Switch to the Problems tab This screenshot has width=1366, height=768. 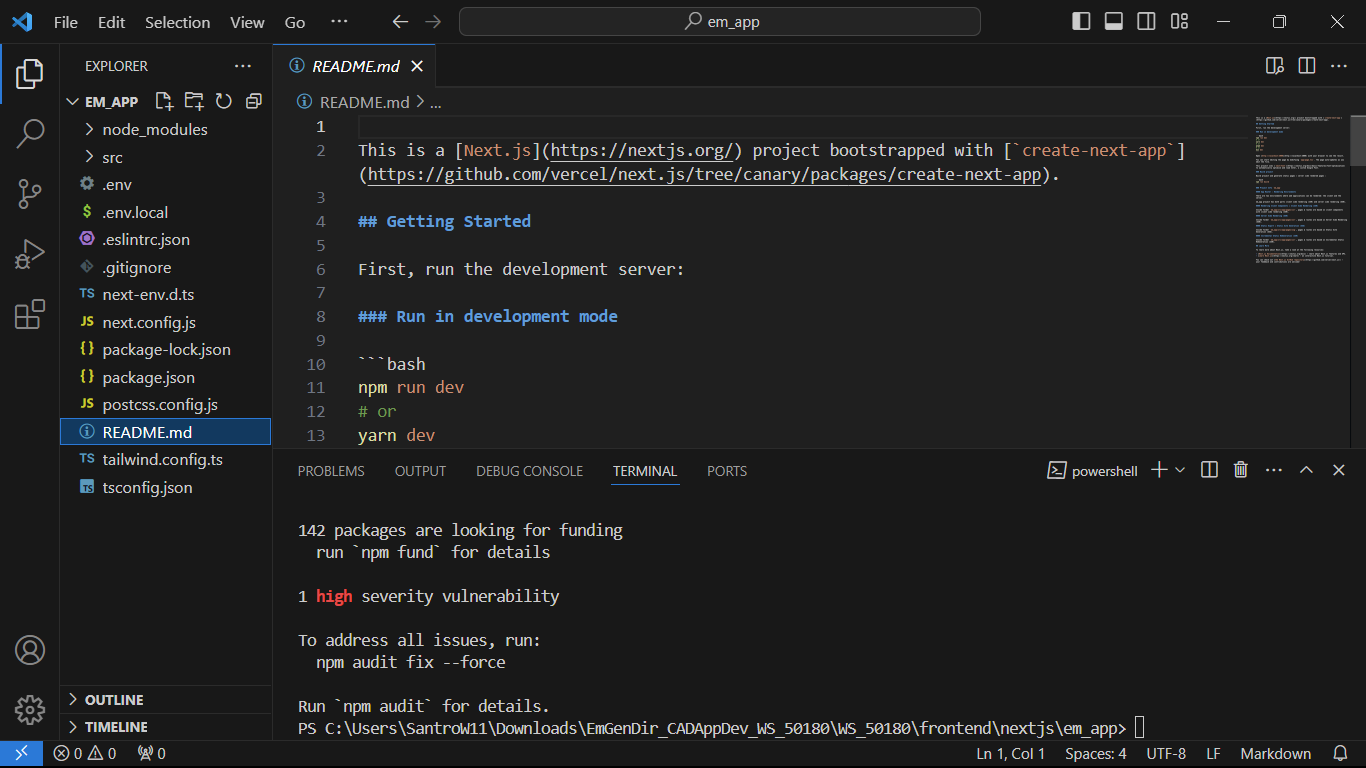[331, 471]
